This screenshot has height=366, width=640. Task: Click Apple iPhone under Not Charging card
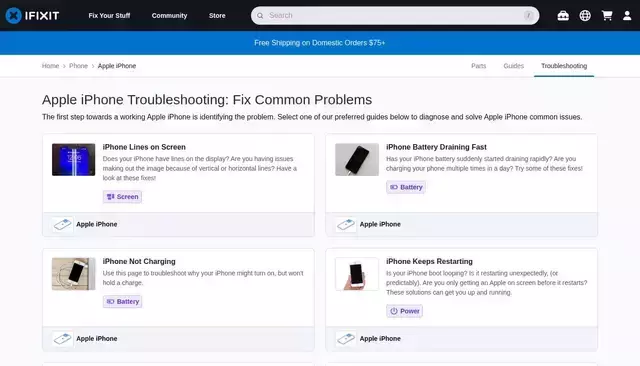click(97, 339)
